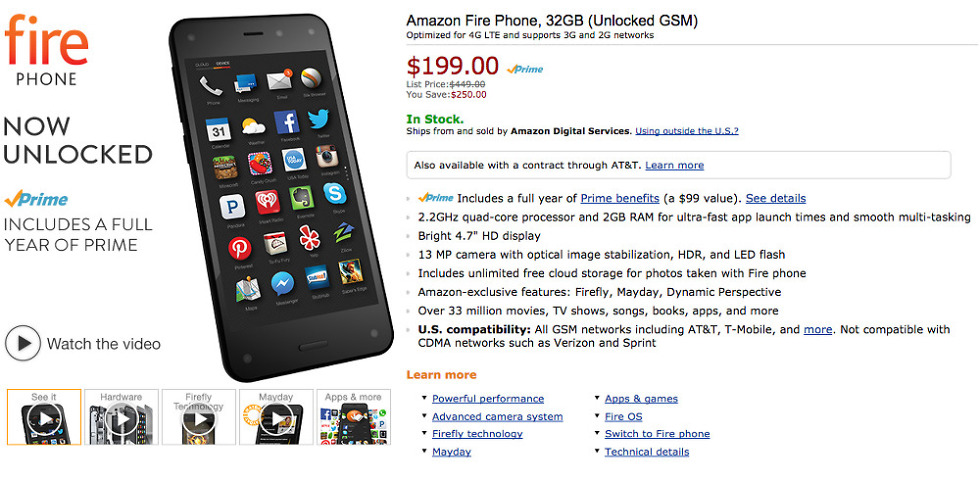Click the Facebook app icon on phone
The image size is (980, 481).
286,122
